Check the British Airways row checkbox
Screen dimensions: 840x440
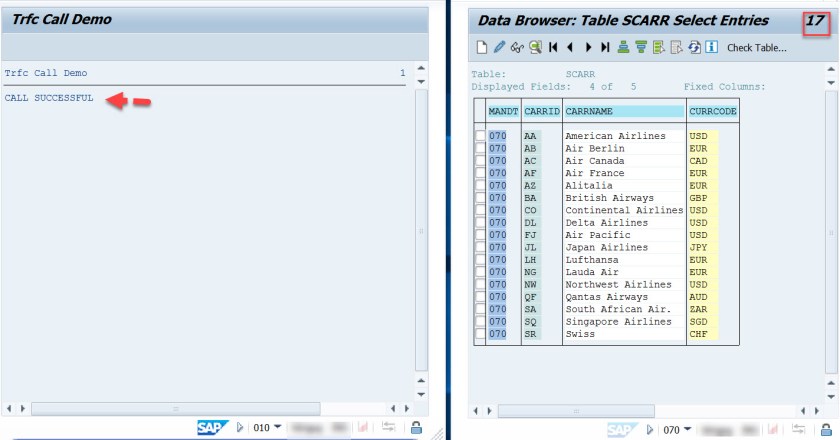[480, 198]
